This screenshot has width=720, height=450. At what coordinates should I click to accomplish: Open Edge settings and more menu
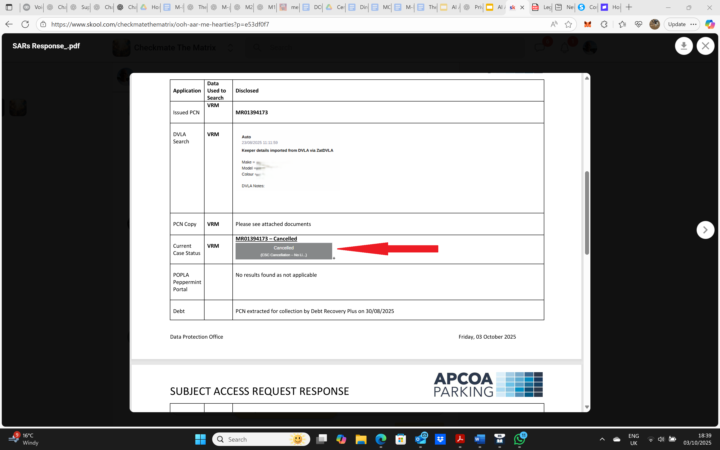point(693,24)
